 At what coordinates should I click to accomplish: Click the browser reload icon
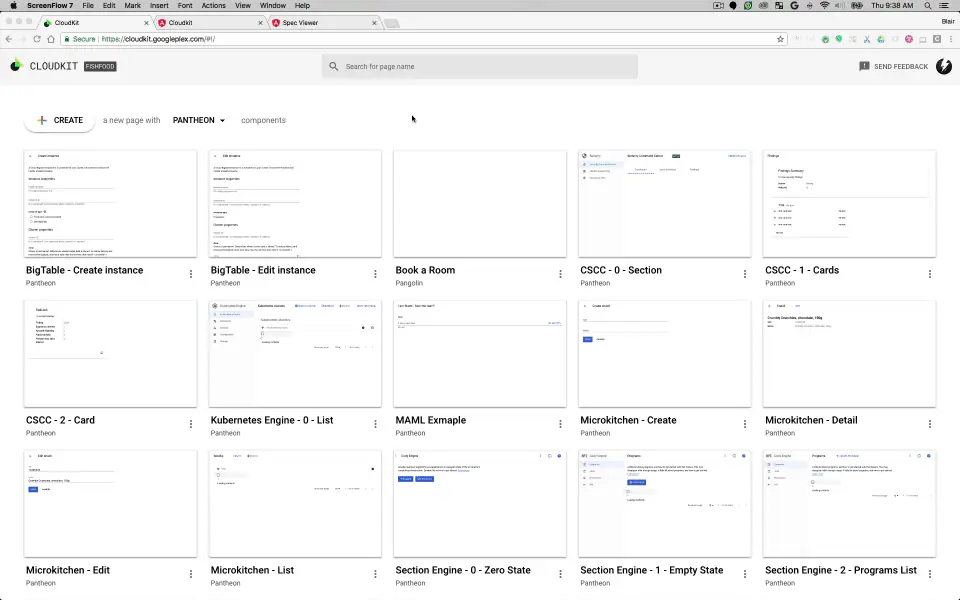(x=37, y=39)
